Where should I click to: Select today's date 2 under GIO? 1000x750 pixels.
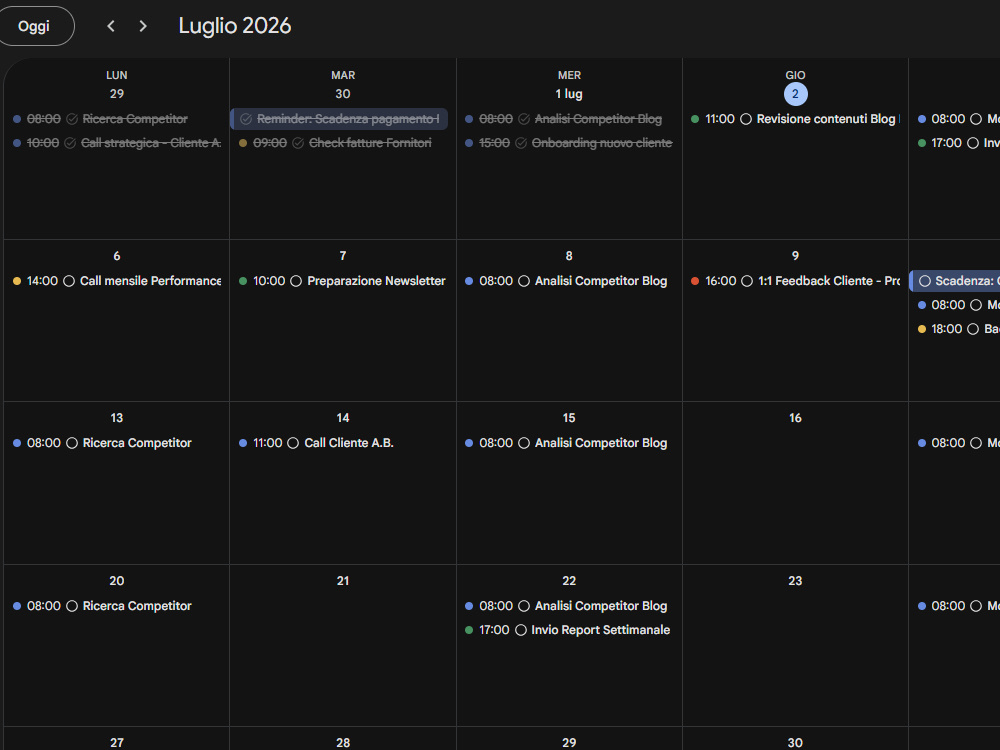pyautogui.click(x=795, y=94)
